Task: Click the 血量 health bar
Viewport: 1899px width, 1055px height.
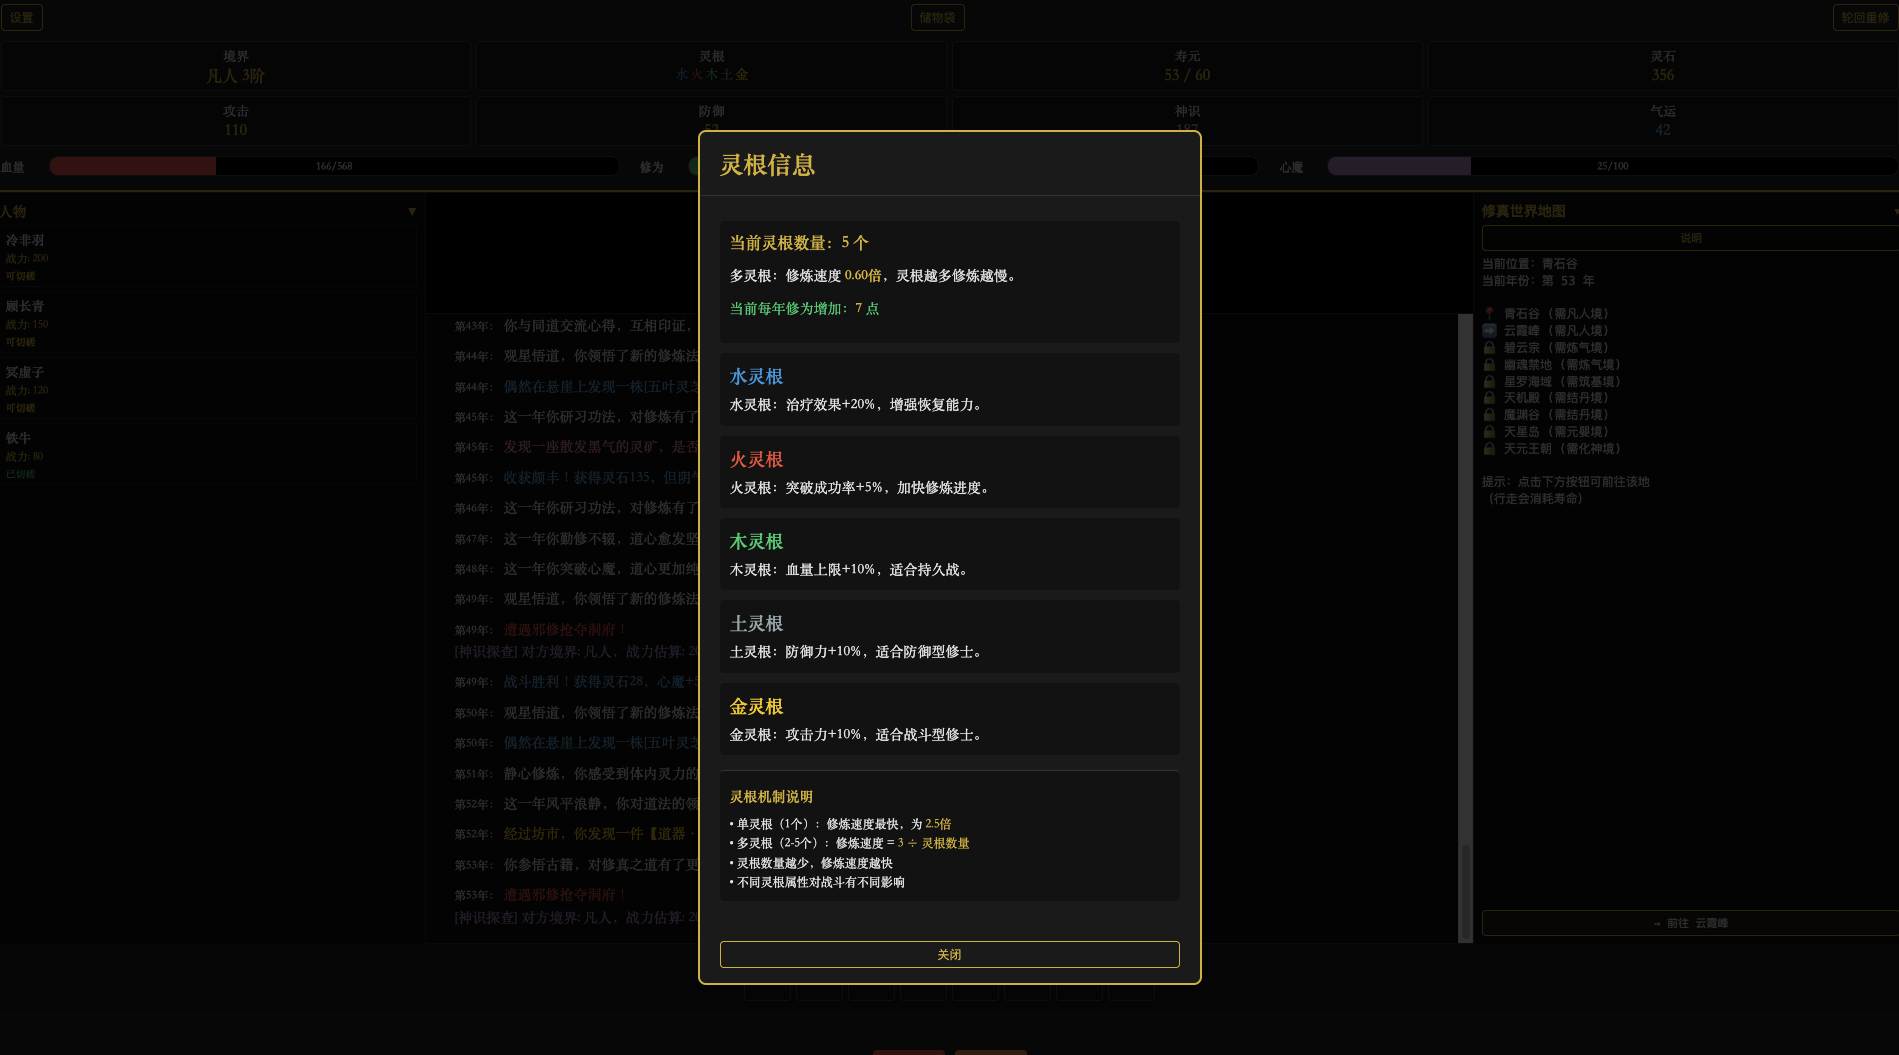Action: click(334, 166)
